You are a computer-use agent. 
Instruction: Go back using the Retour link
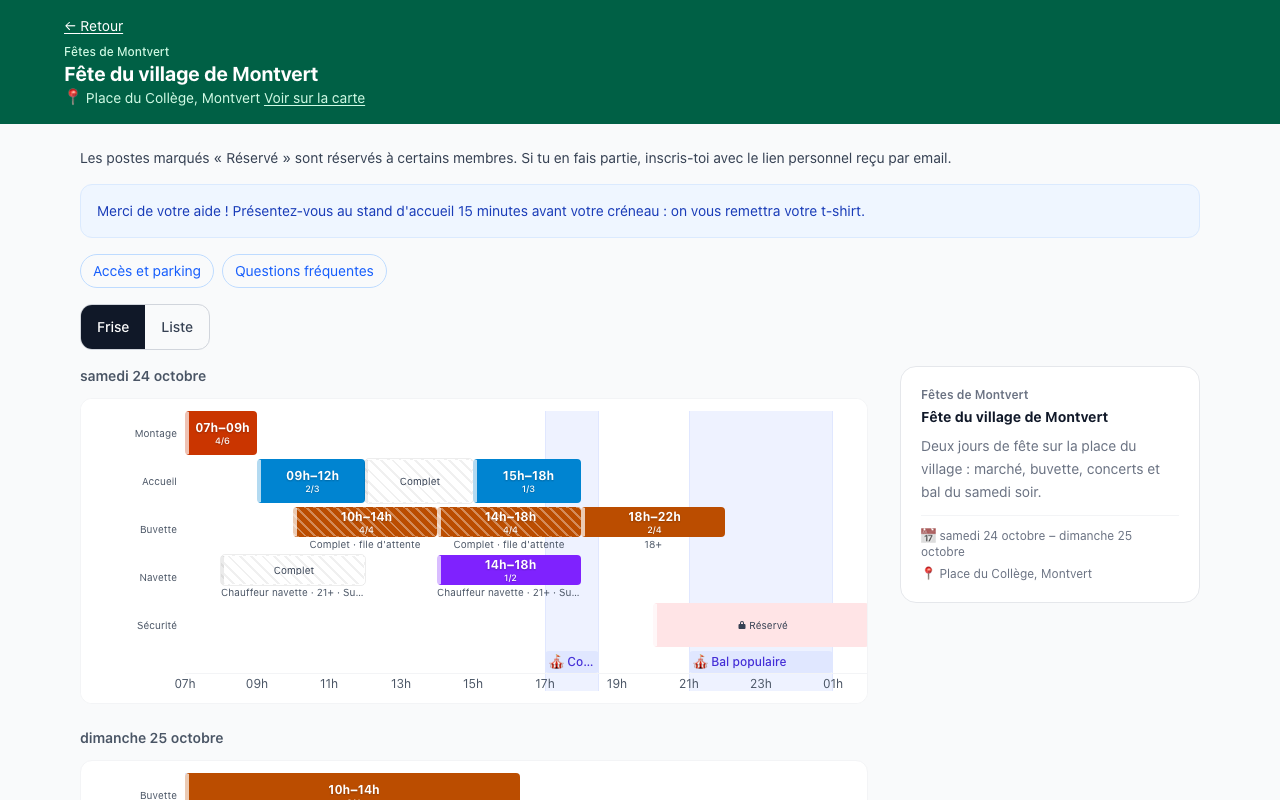click(93, 26)
